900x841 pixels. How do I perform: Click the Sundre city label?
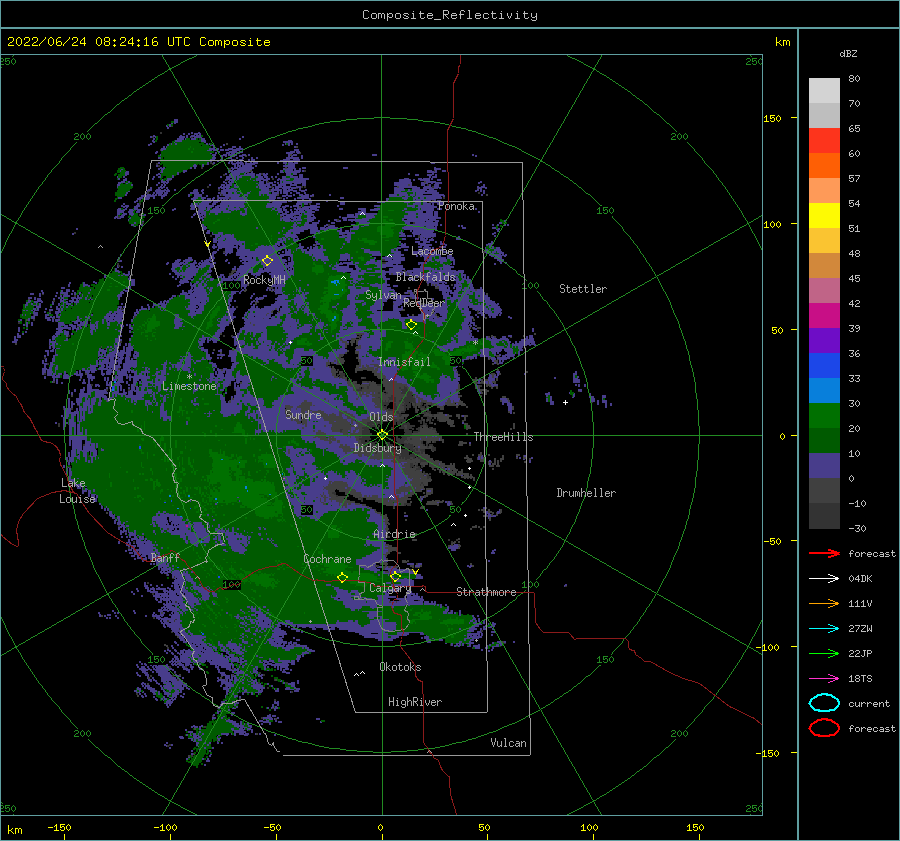[x=303, y=414]
